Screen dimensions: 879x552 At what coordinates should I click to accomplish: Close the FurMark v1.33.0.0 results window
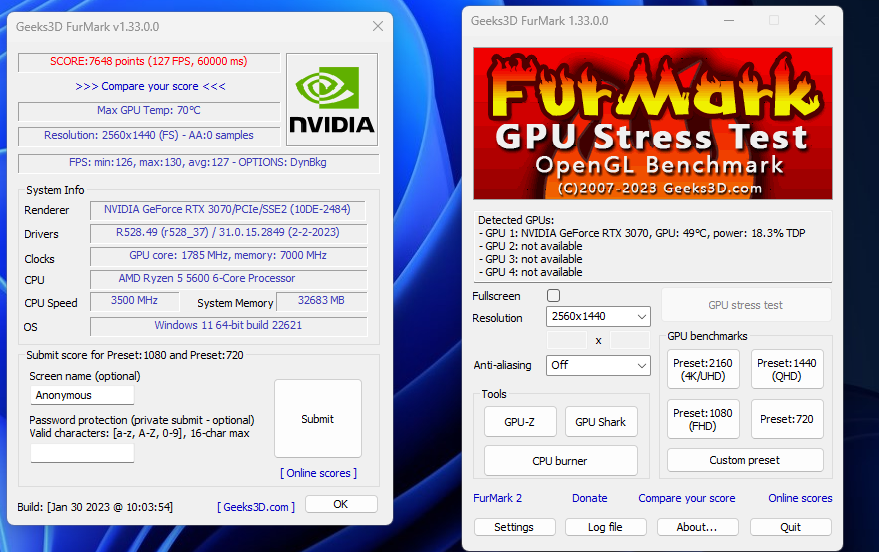pos(378,26)
